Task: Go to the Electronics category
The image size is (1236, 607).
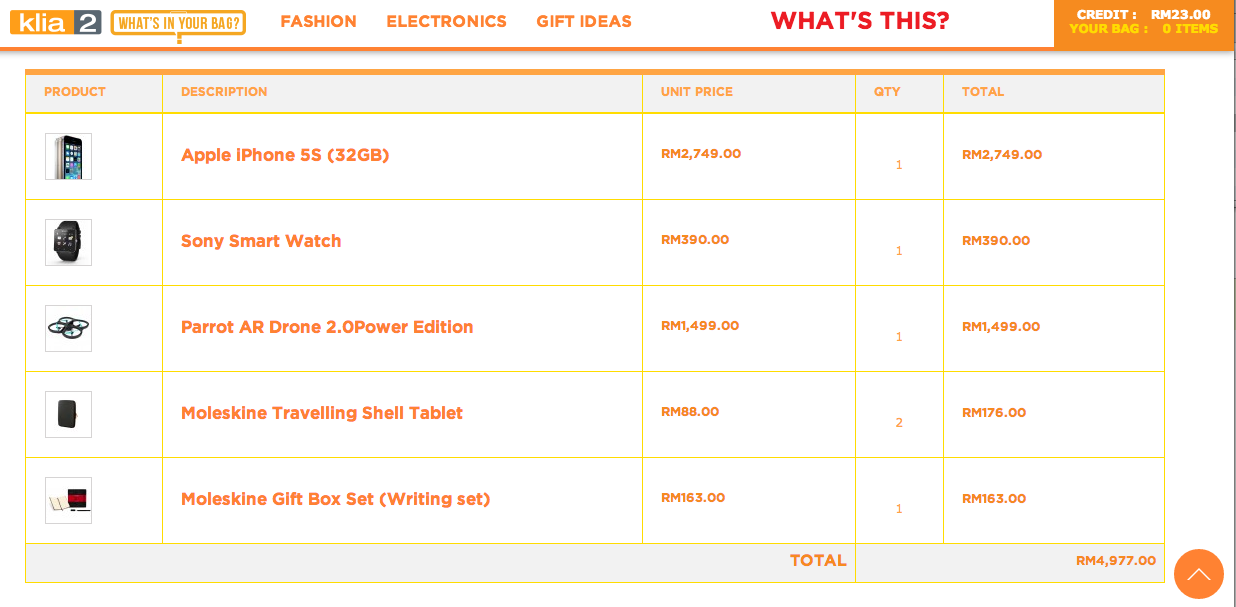Action: point(446,21)
